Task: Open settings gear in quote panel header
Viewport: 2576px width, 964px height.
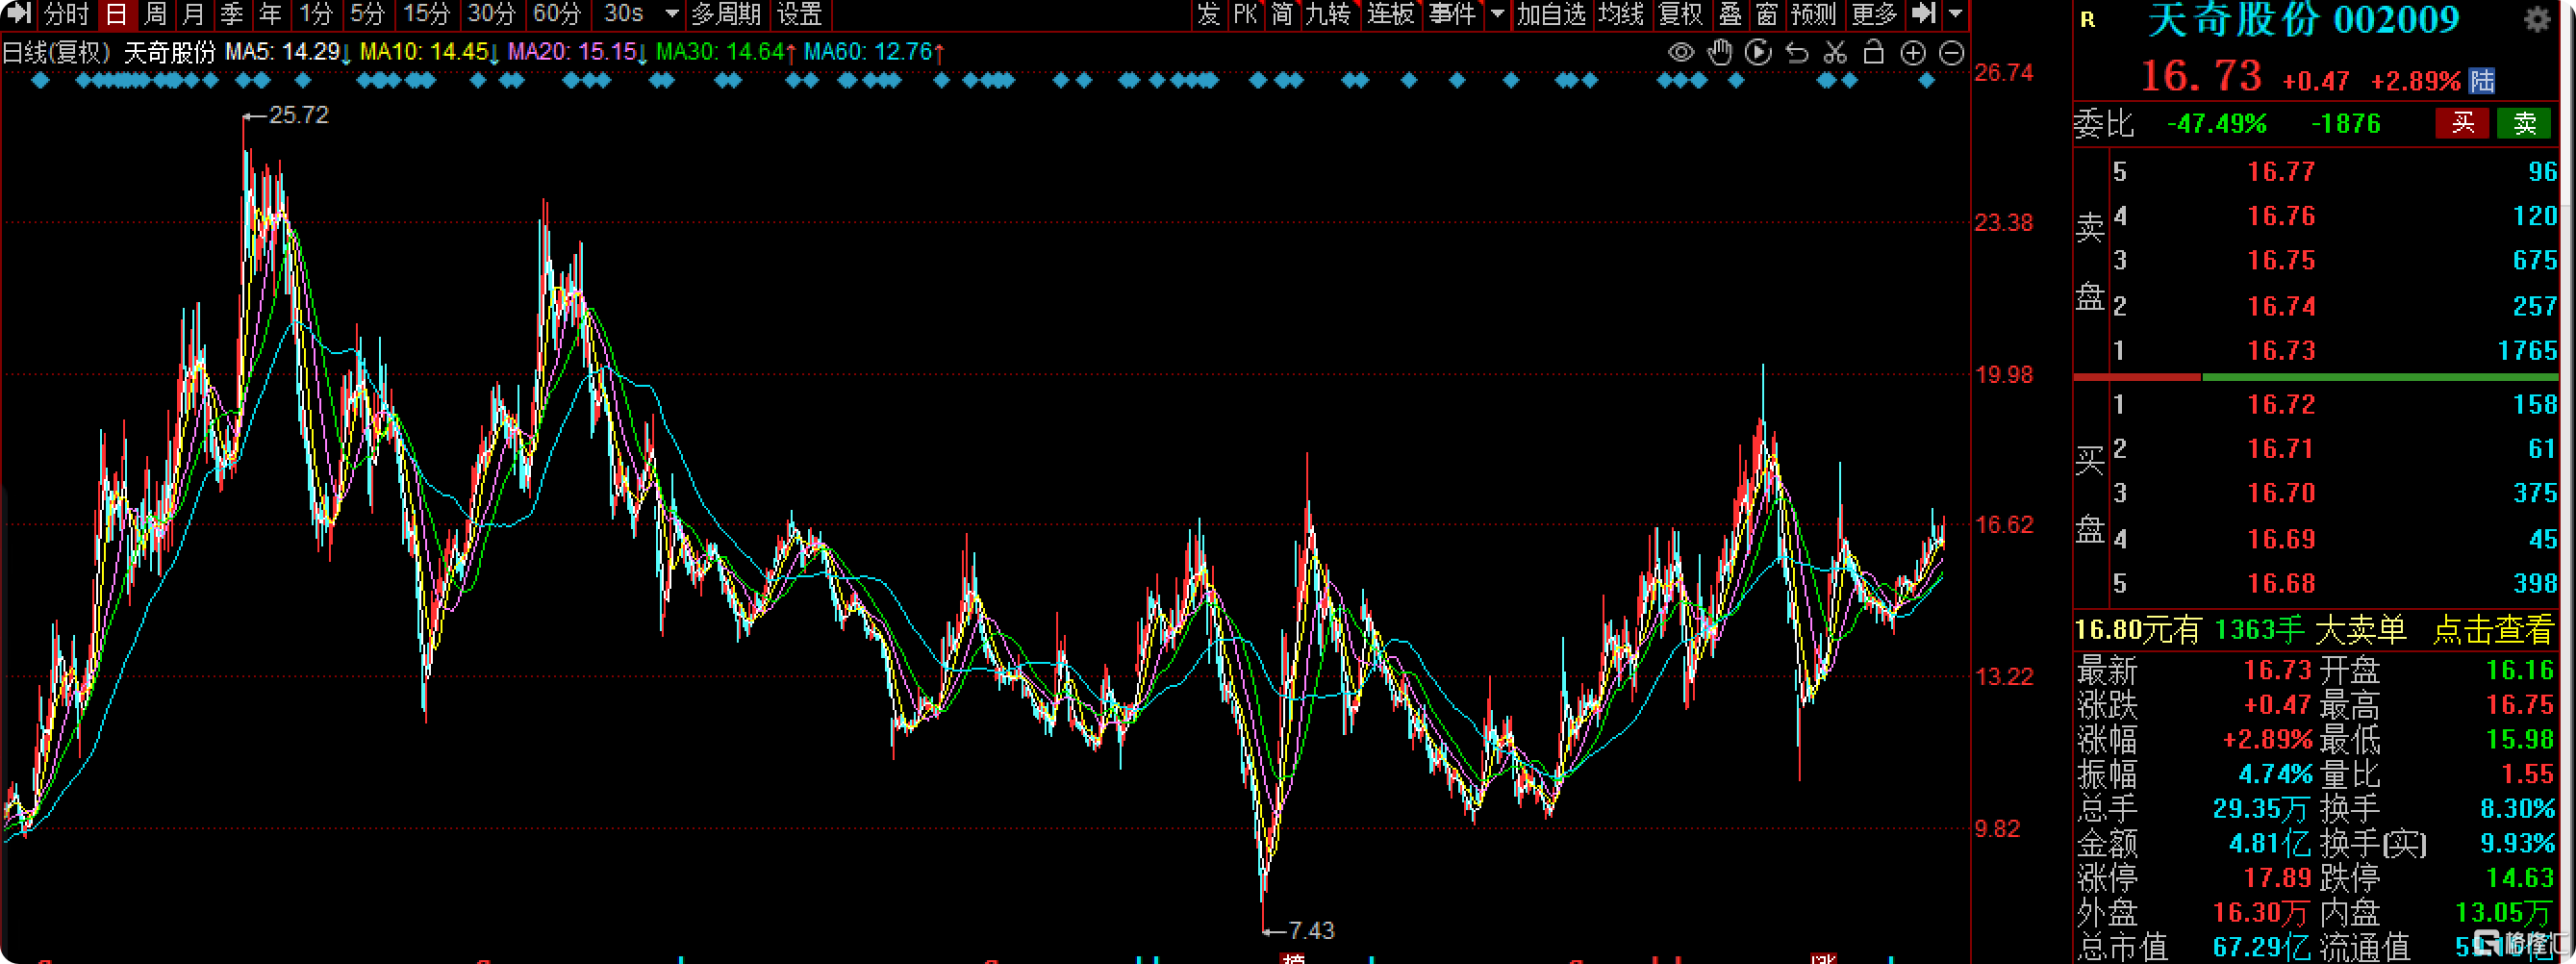Action: (x=2537, y=19)
